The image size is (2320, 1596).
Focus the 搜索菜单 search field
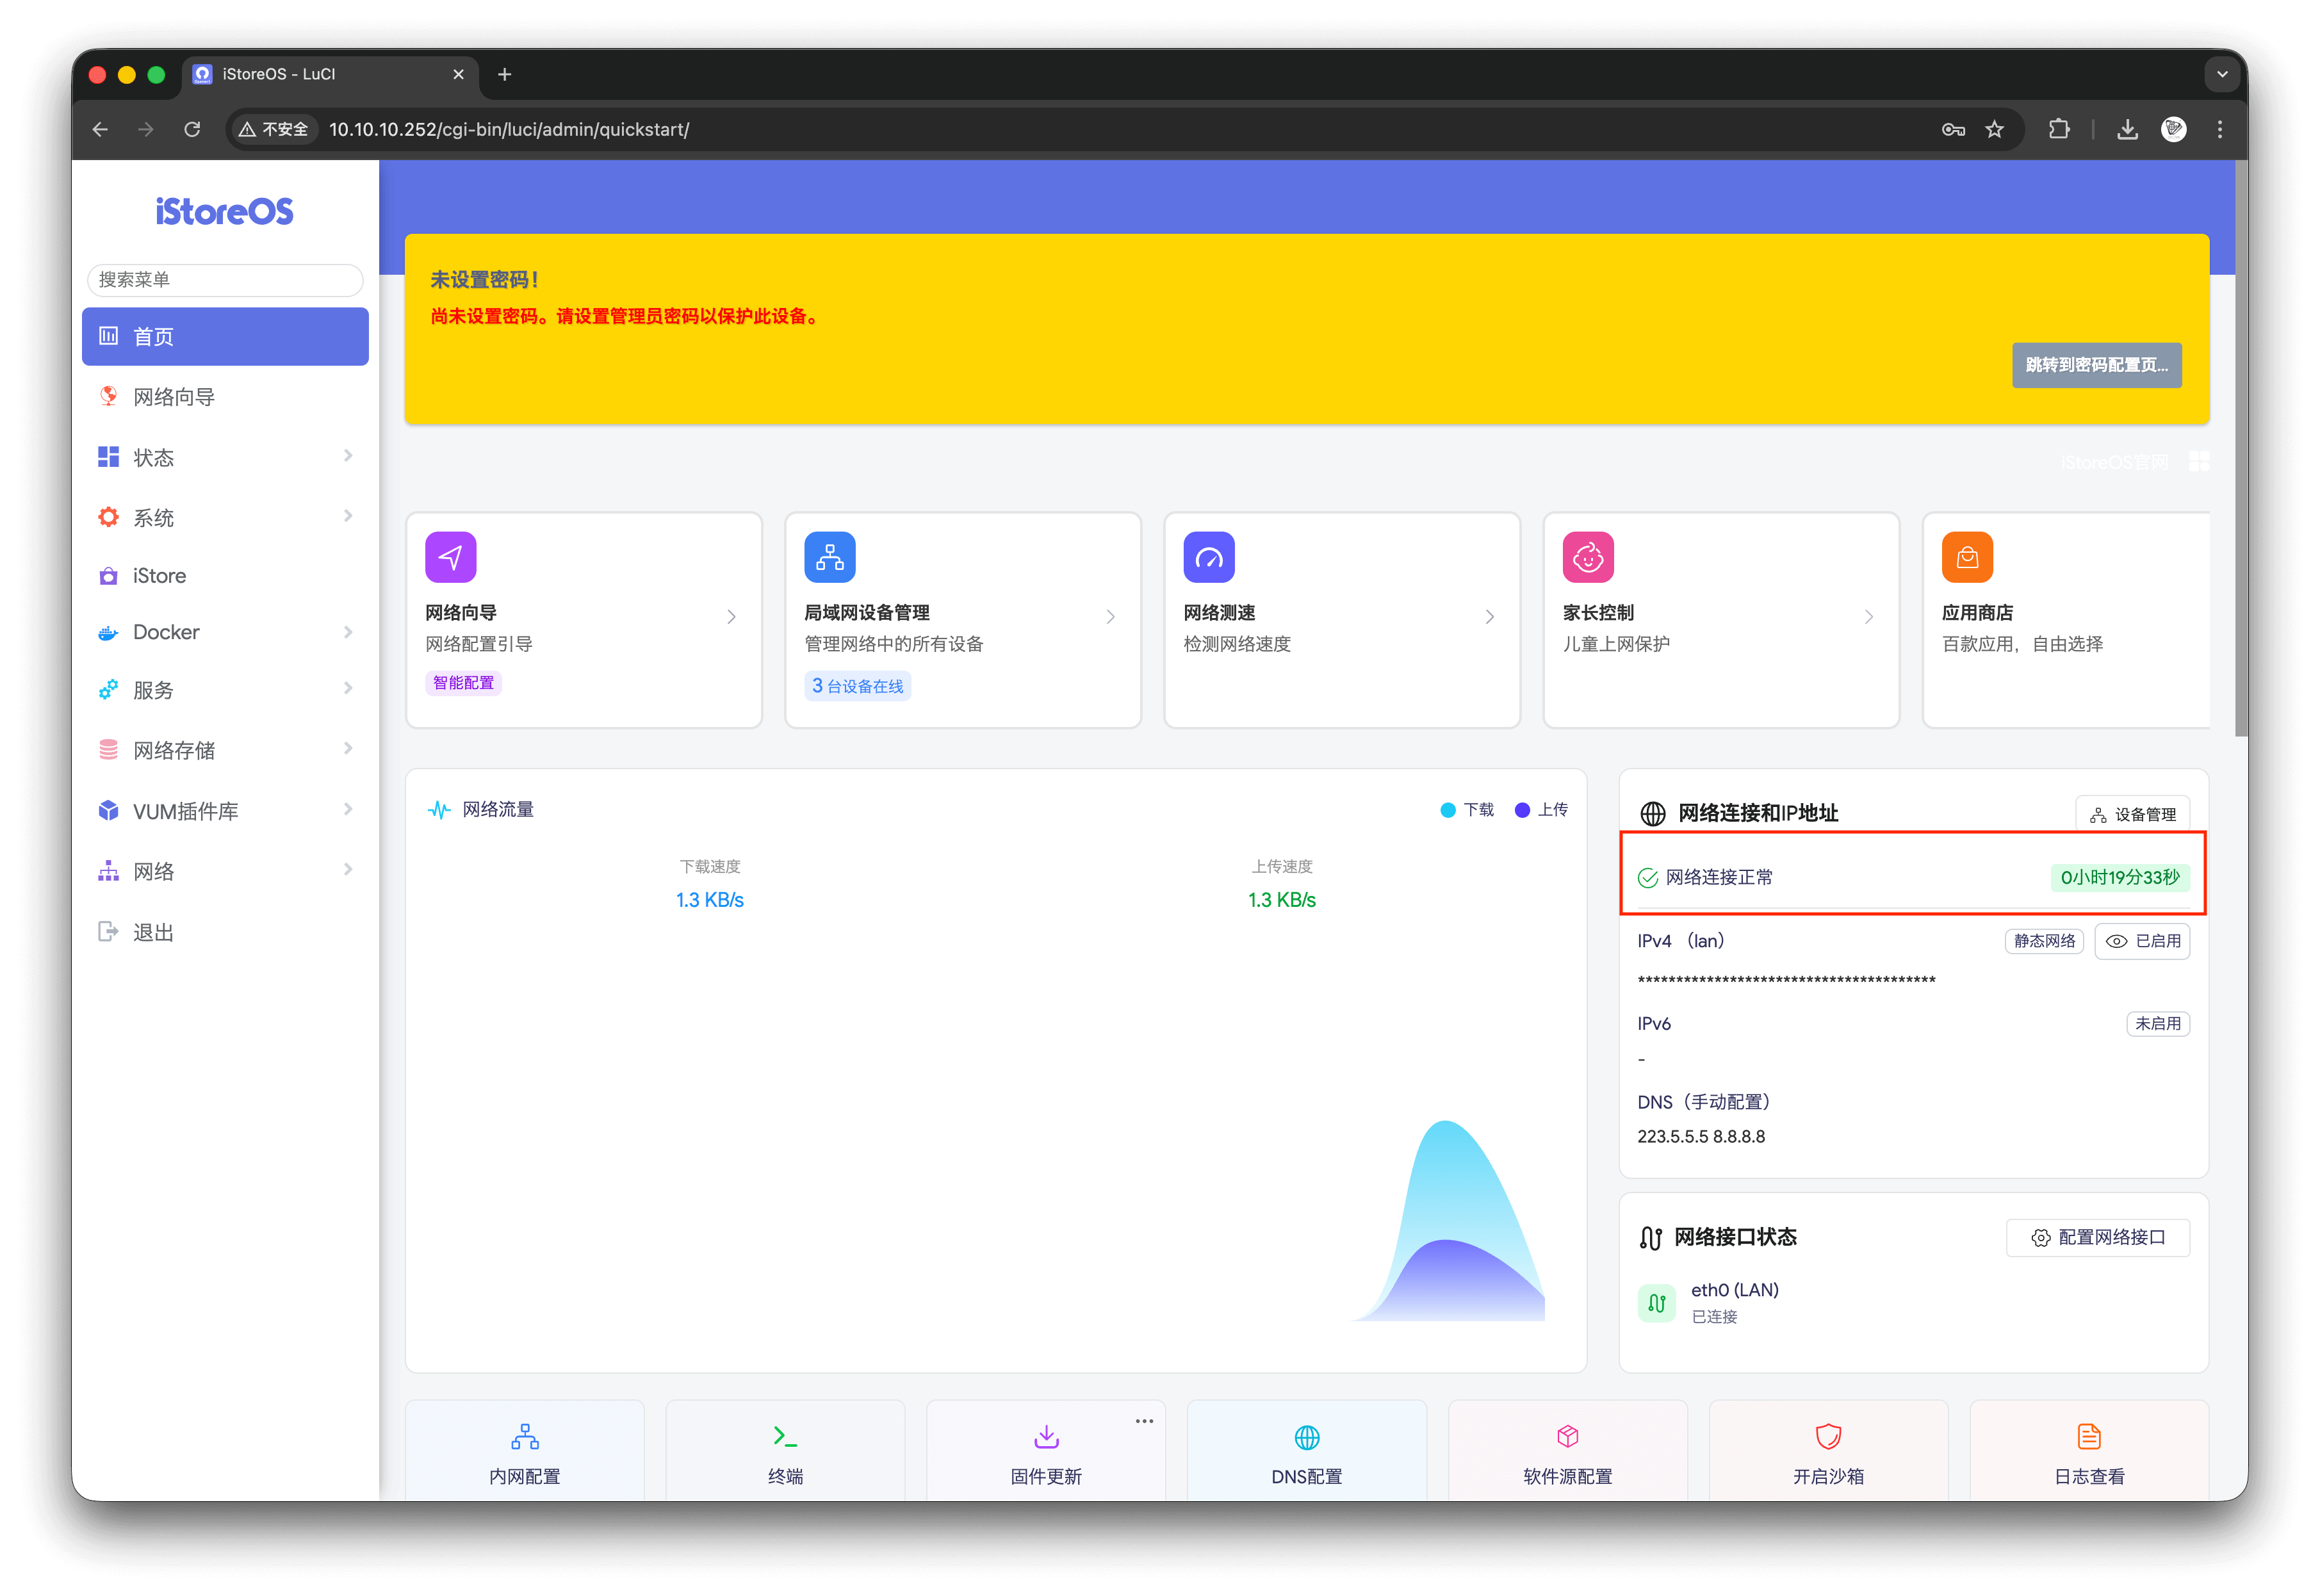[x=225, y=280]
